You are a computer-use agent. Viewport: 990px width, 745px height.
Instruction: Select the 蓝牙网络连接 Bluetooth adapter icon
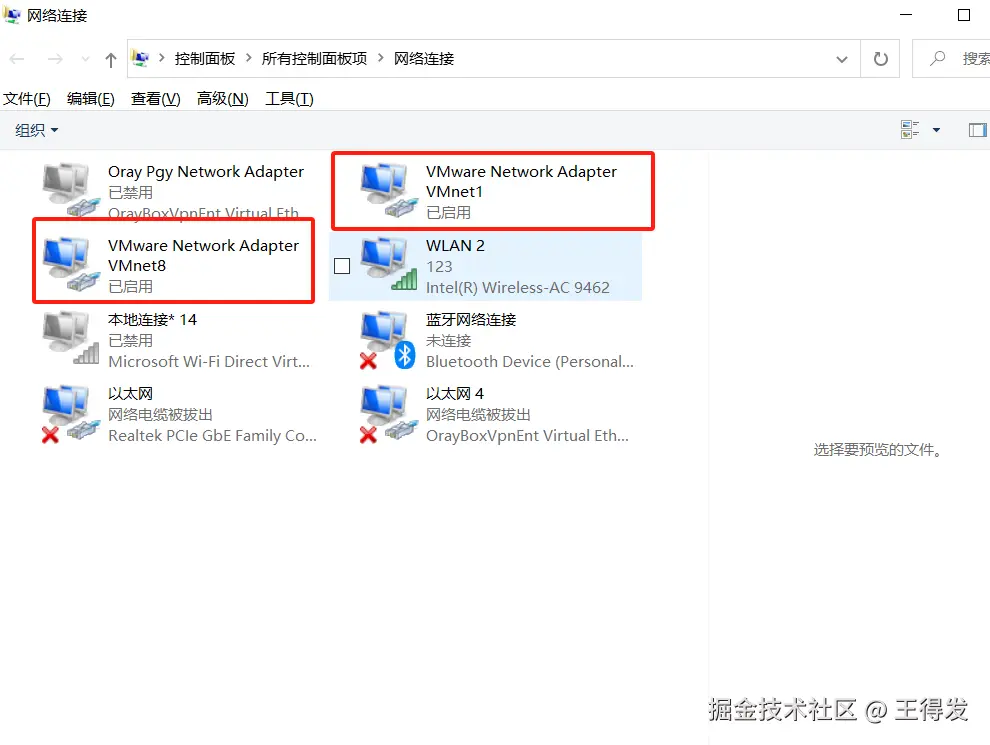point(389,340)
